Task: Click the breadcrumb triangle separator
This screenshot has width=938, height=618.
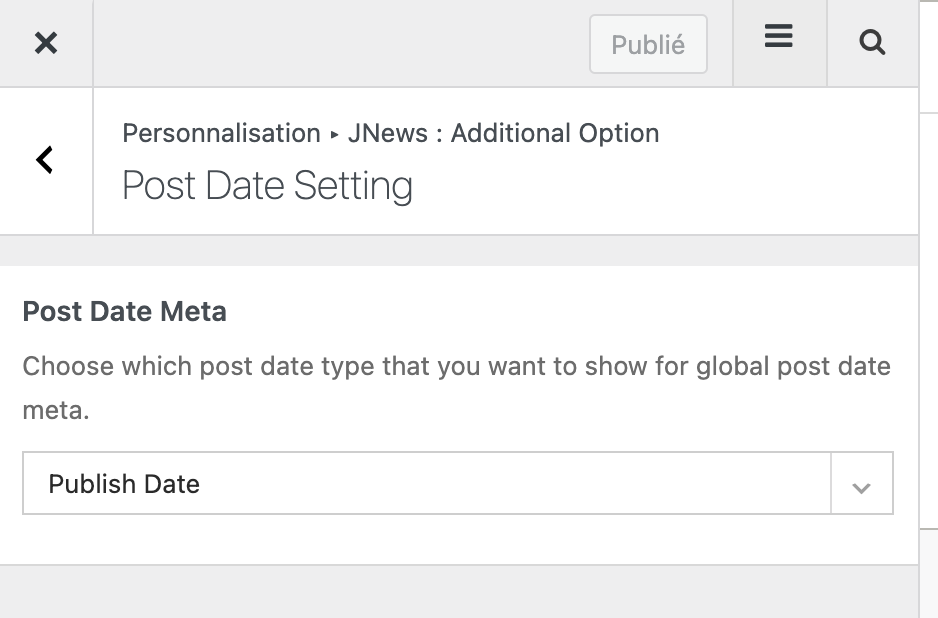Action: (x=334, y=135)
